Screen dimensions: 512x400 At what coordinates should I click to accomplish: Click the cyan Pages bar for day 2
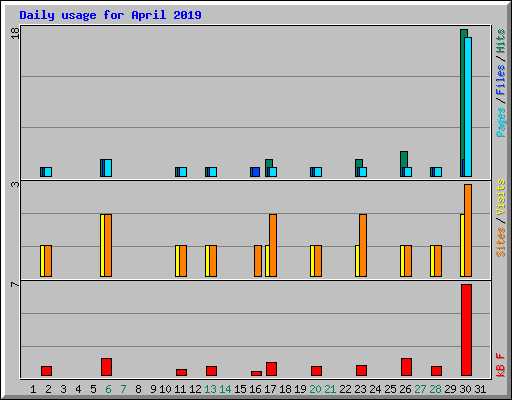pos(48,172)
